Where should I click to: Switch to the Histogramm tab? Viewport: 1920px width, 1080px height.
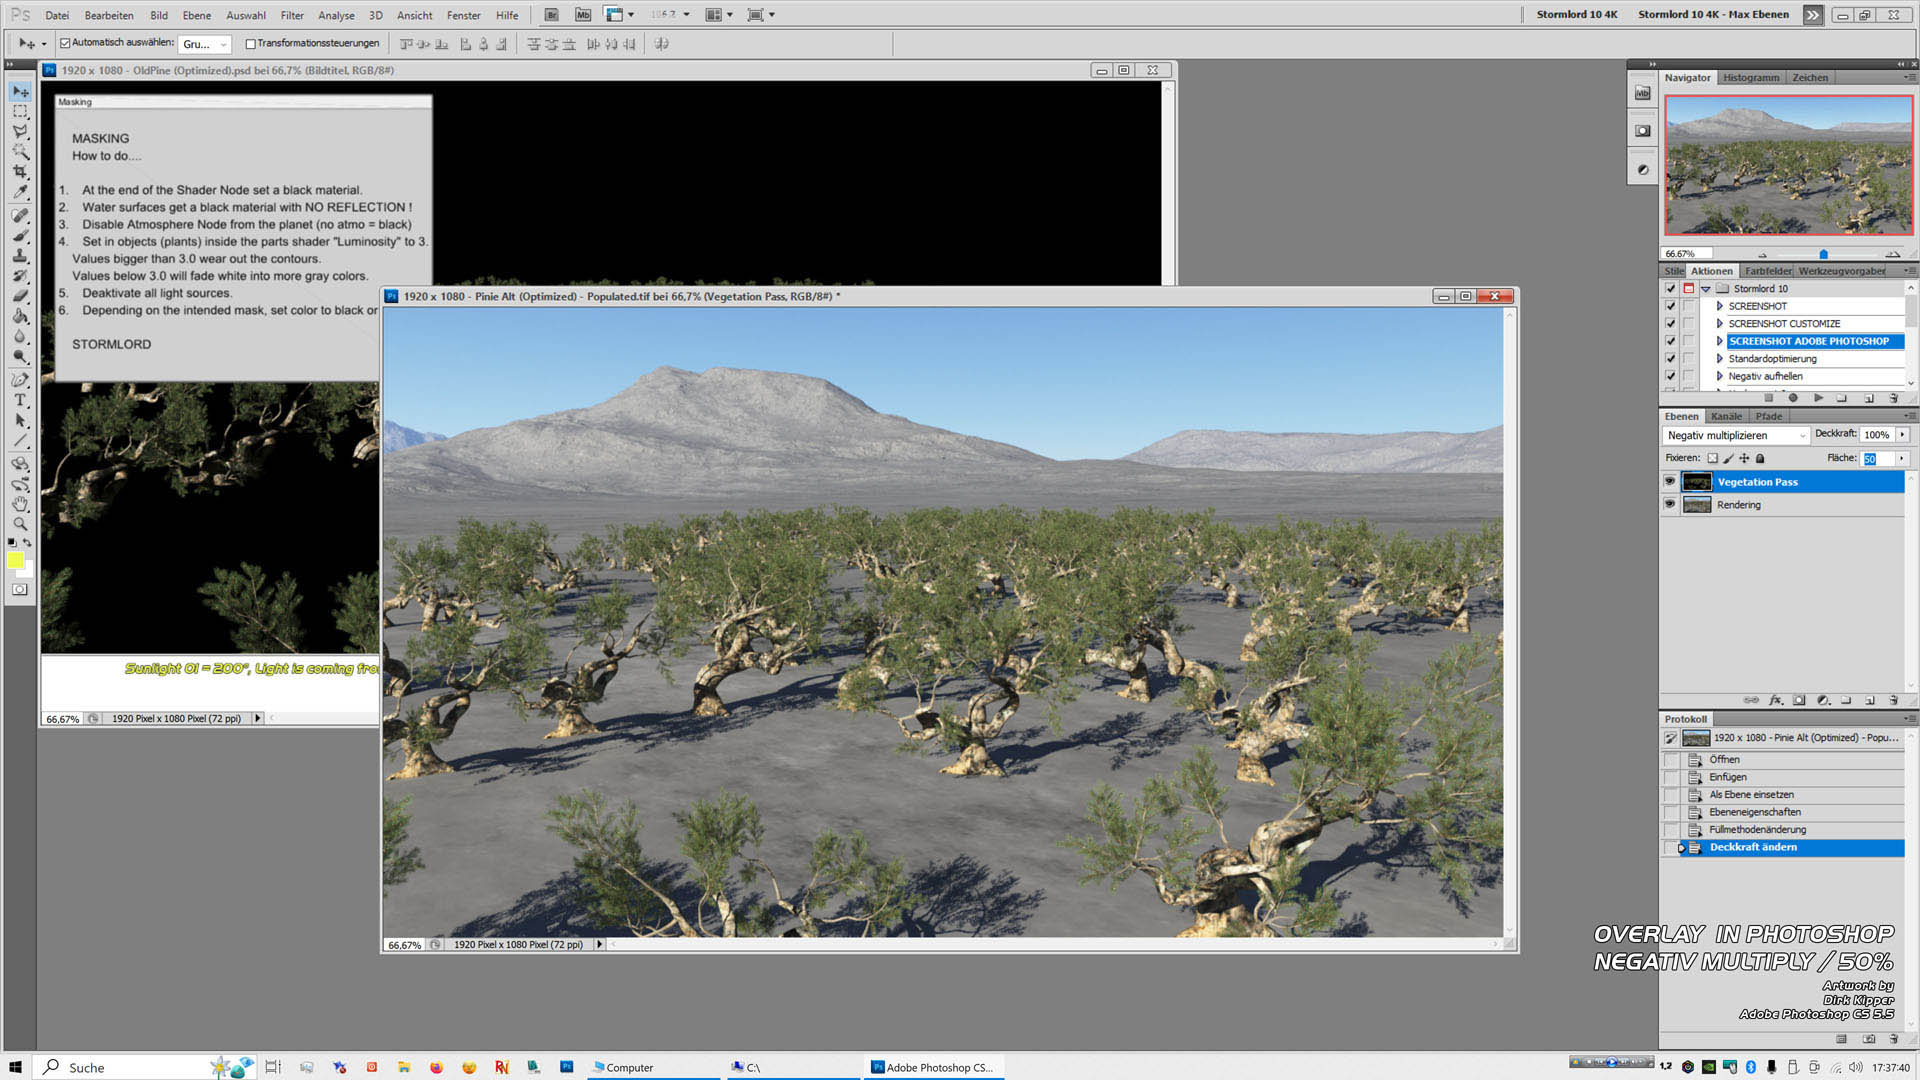[1751, 78]
